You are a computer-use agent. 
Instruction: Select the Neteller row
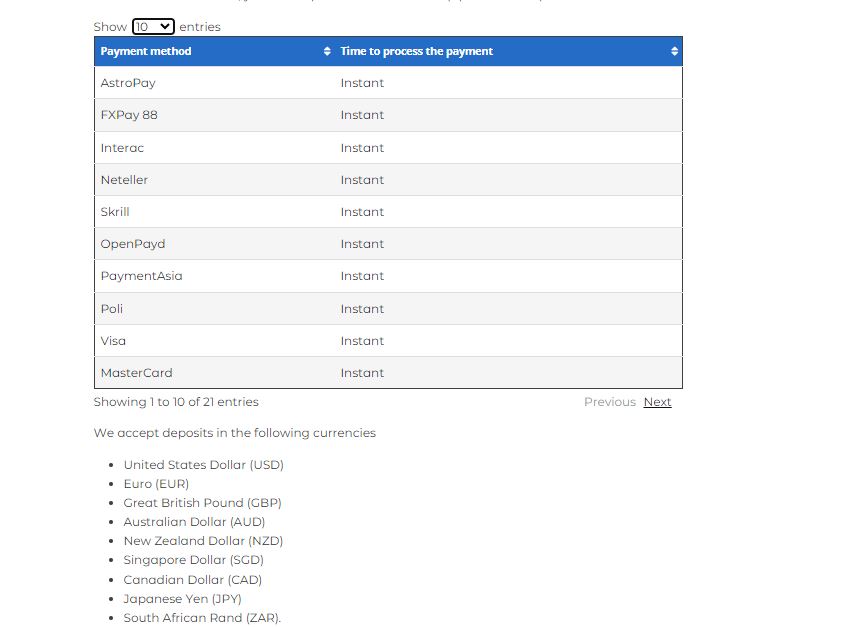pyautogui.click(x=124, y=180)
